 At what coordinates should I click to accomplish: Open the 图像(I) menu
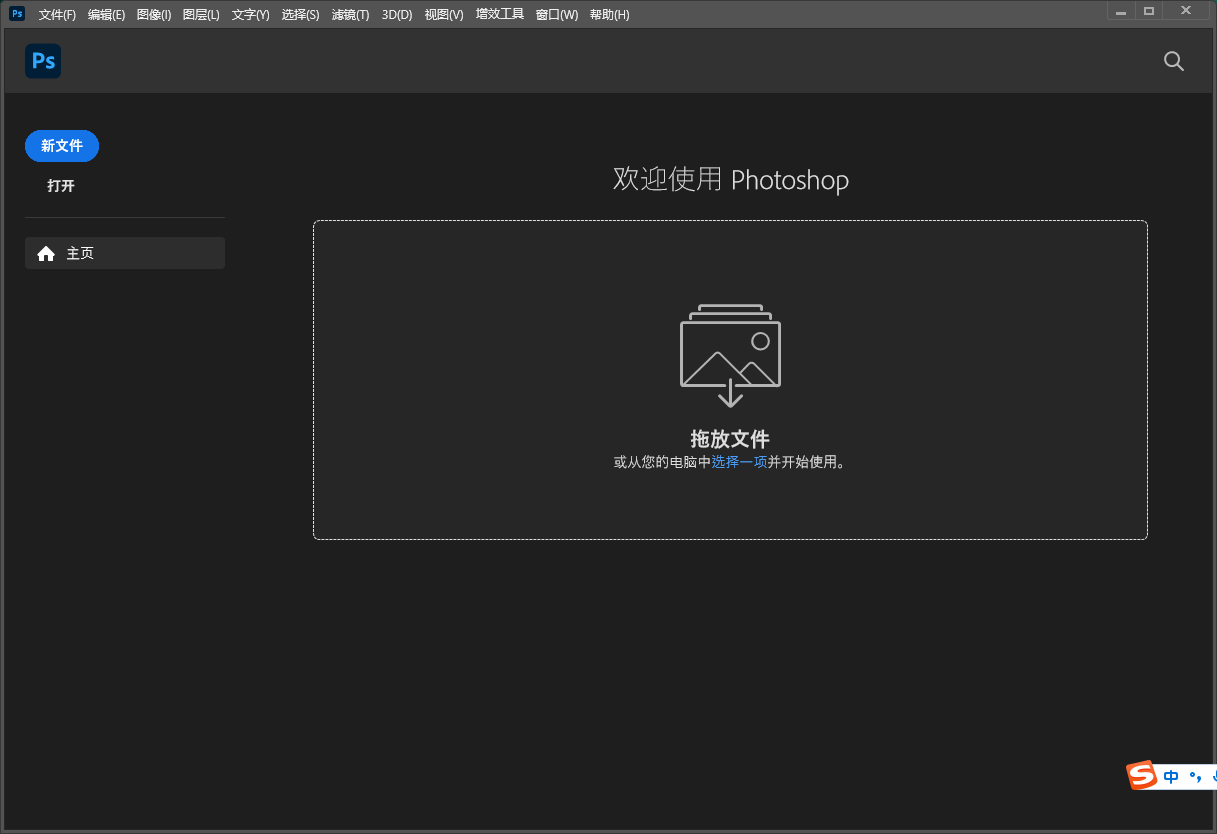[x=153, y=14]
